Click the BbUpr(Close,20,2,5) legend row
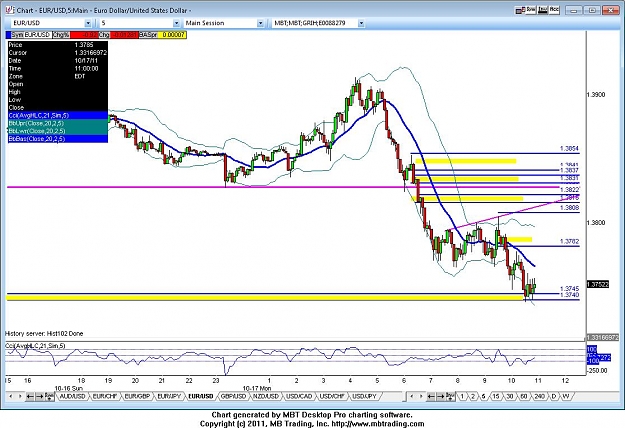The image size is (625, 428). click(x=58, y=123)
